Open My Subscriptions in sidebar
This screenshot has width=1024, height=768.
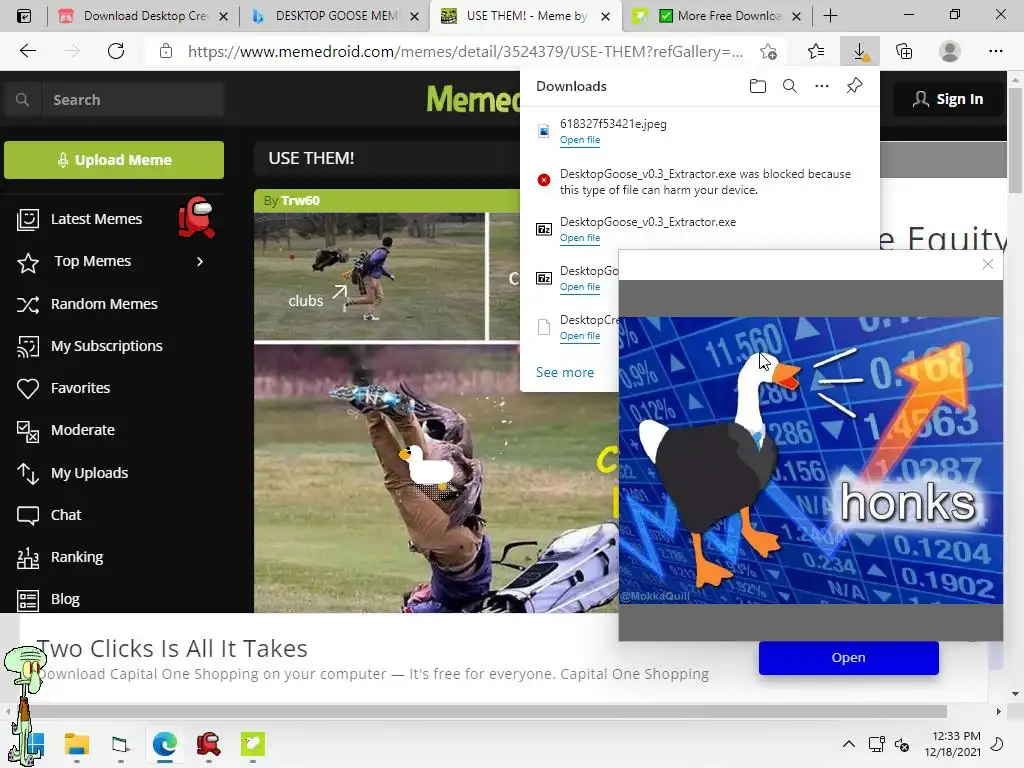coord(106,346)
